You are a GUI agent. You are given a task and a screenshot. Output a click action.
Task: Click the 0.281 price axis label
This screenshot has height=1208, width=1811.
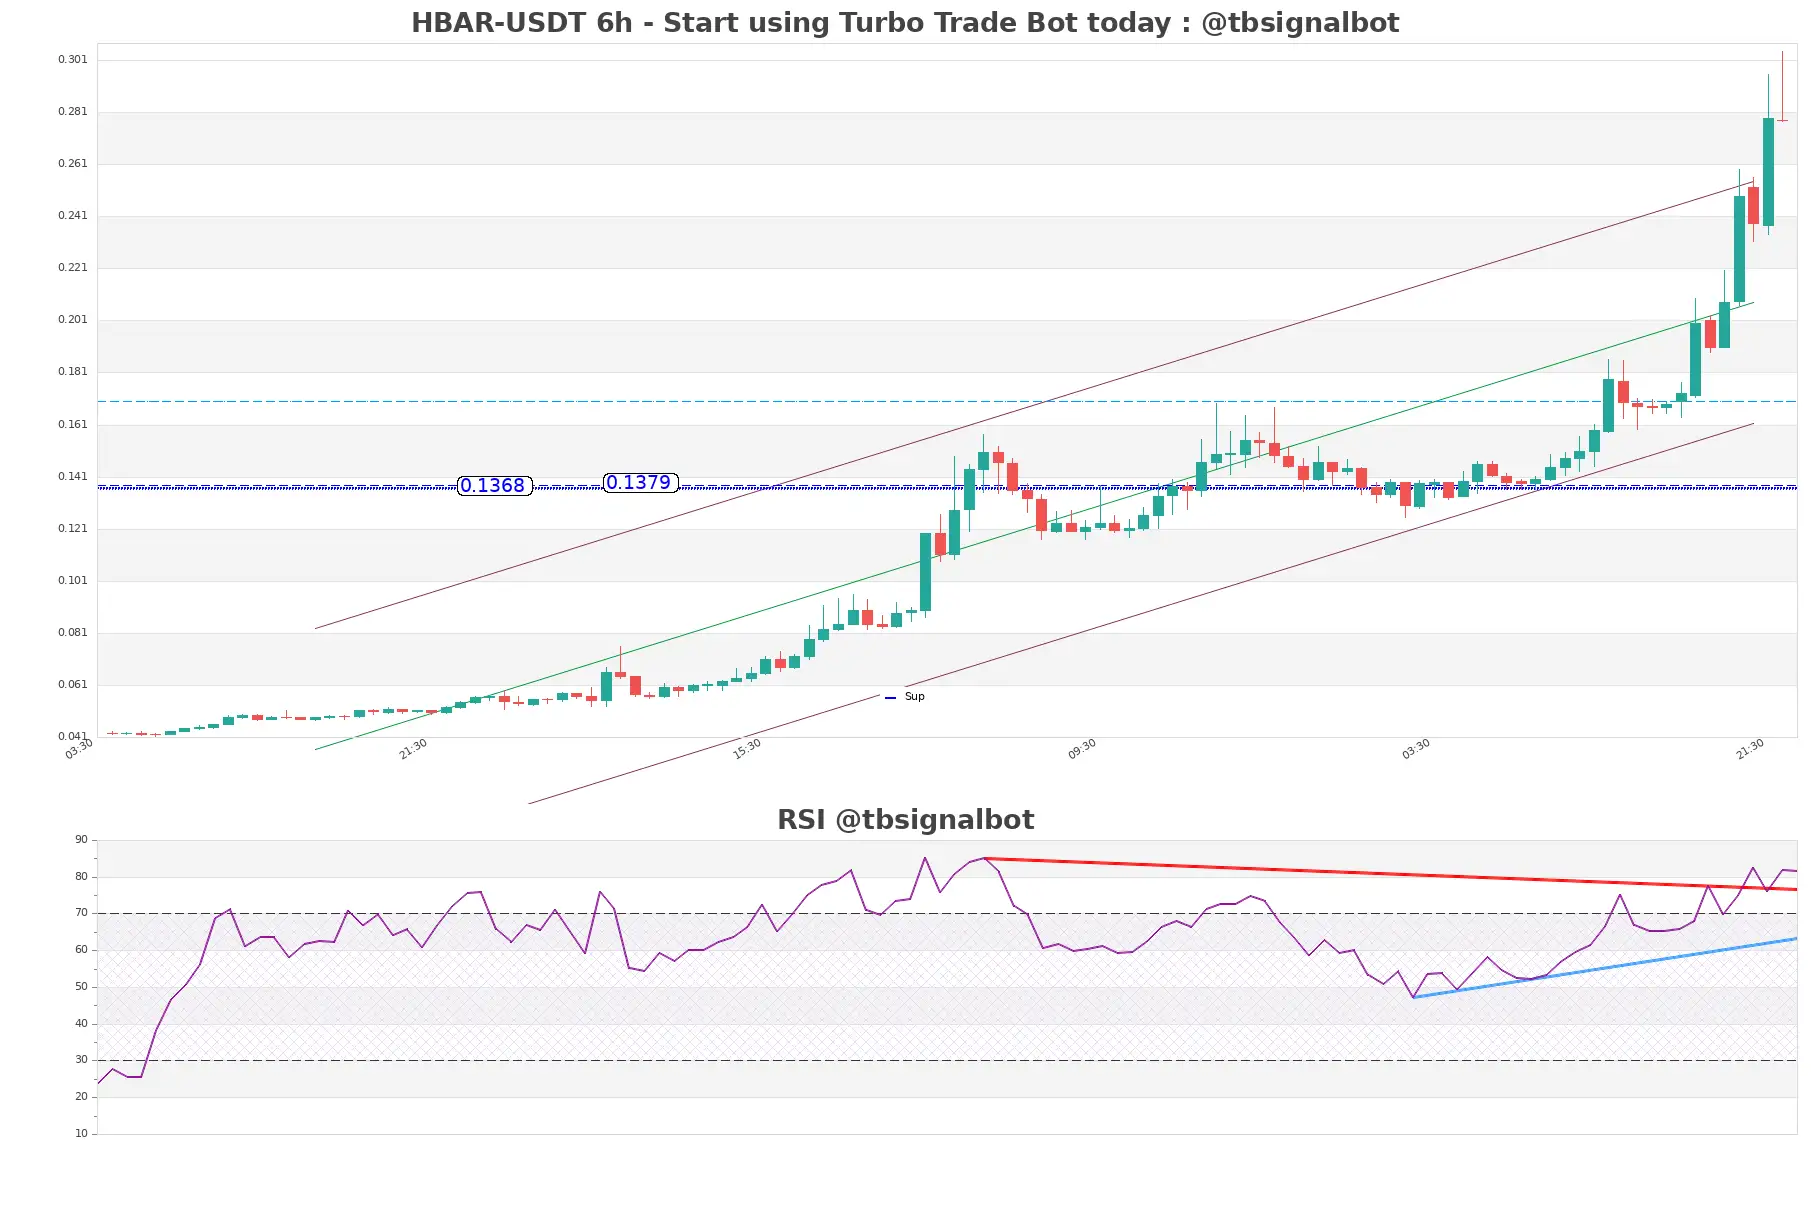(72, 112)
